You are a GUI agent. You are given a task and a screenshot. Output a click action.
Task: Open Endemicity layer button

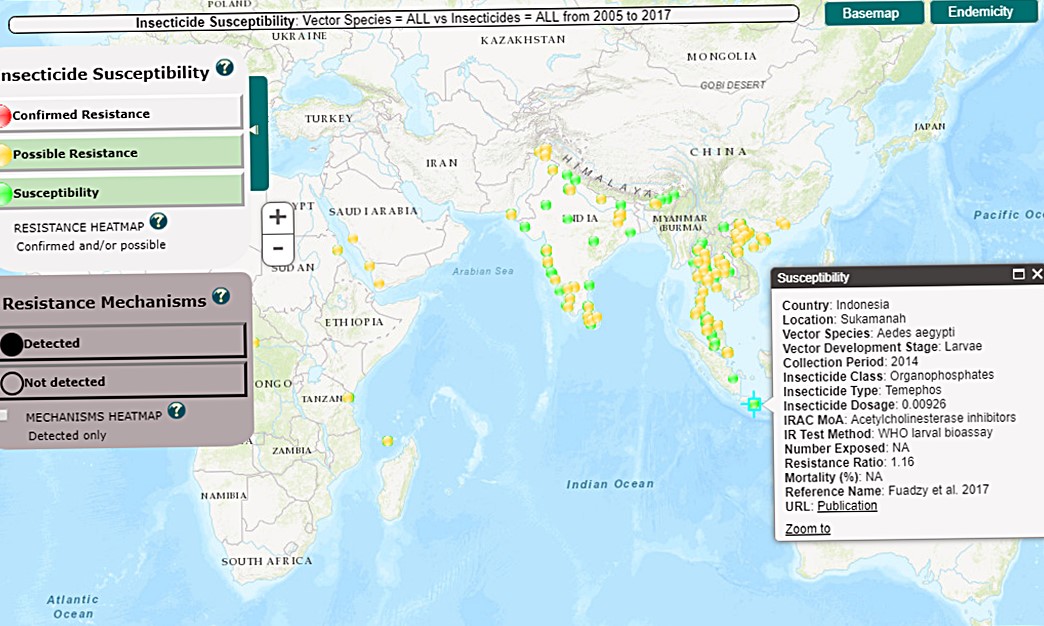click(x=984, y=12)
